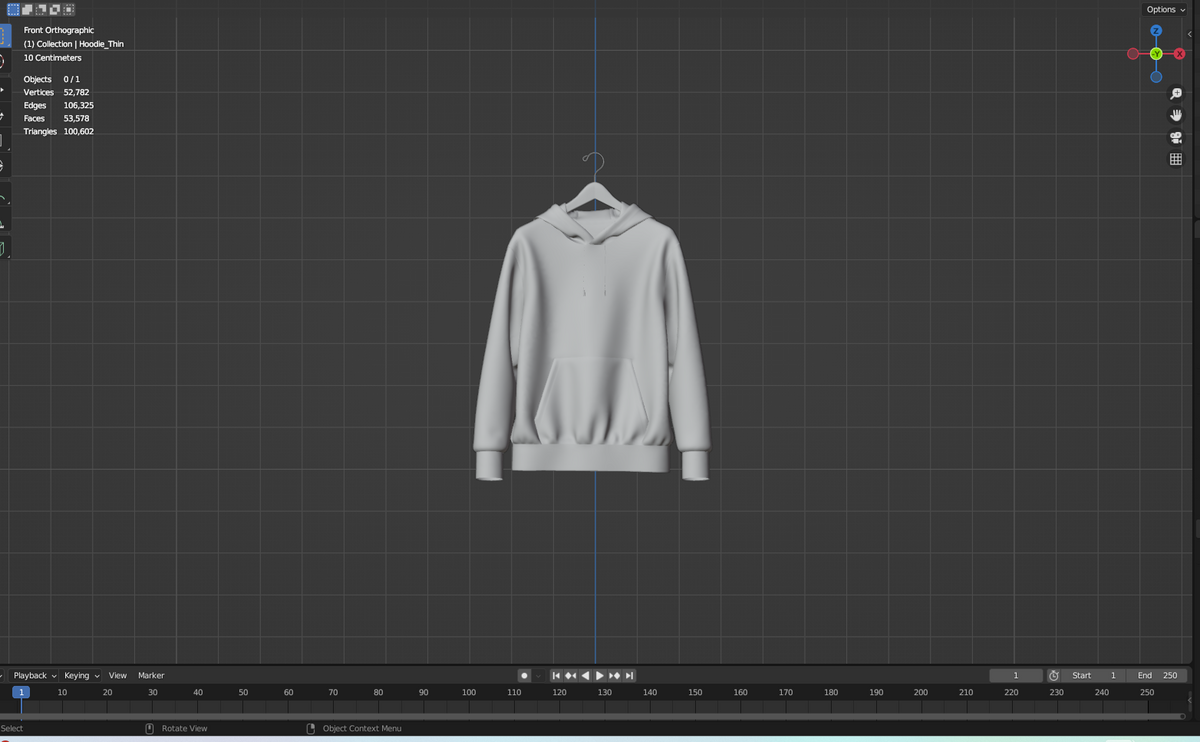Click the Triangles count '100,602'
The height and width of the screenshot is (742, 1200).
79,131
